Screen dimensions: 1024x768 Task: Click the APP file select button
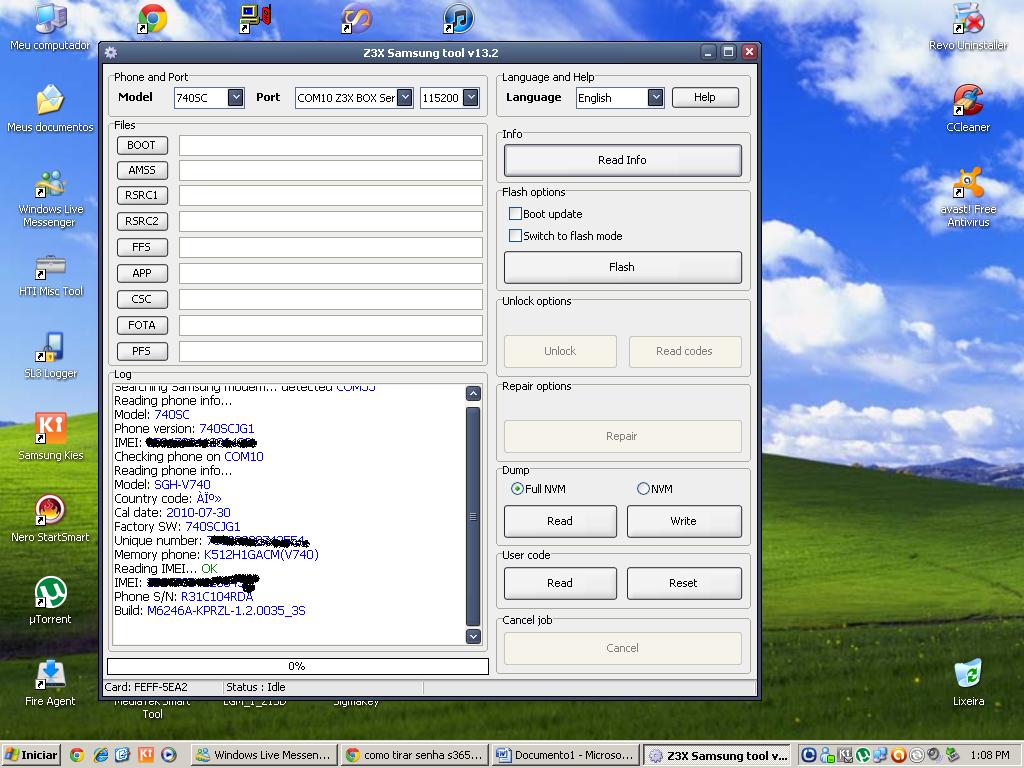(x=142, y=273)
